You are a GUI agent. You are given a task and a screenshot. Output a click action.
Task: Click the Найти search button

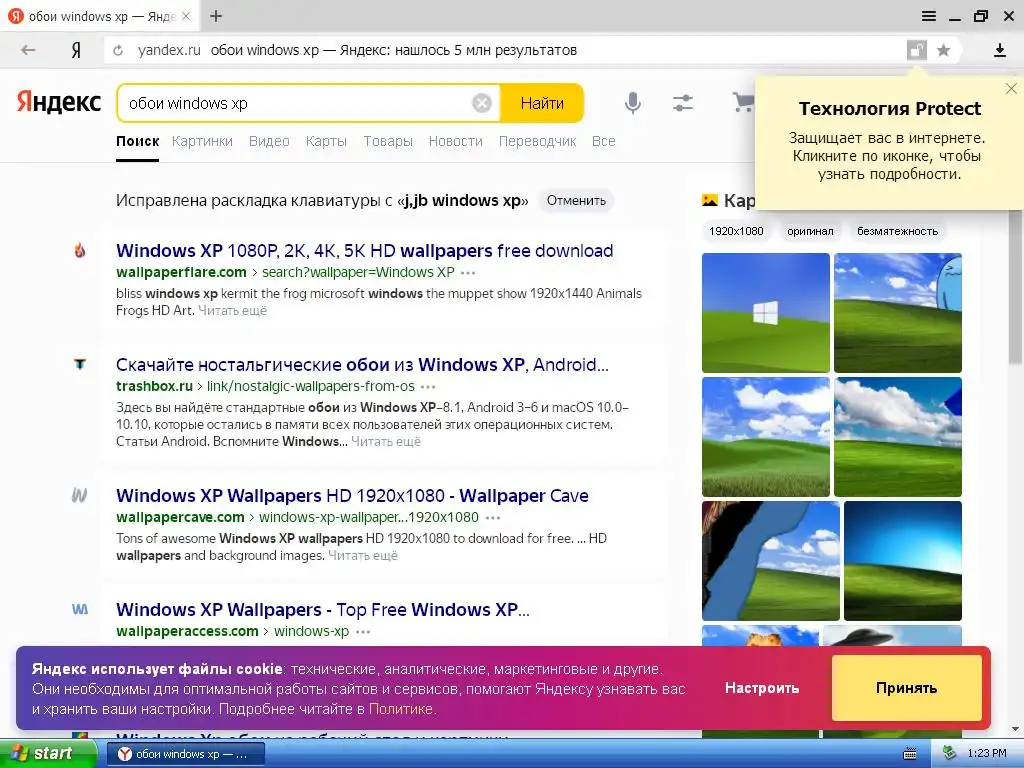point(541,103)
